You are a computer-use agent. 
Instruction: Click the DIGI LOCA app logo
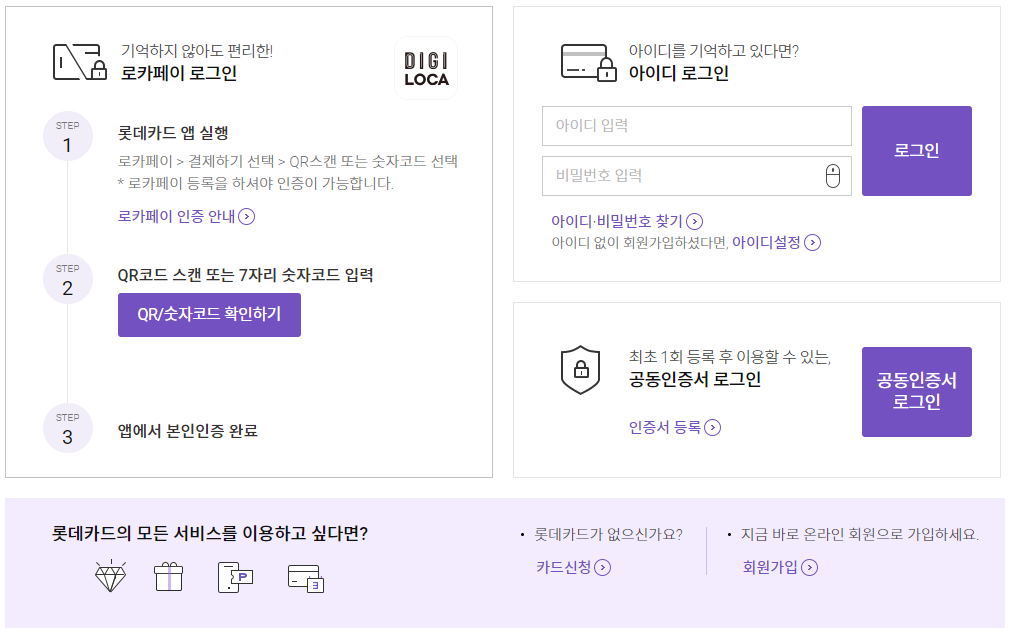pos(426,68)
